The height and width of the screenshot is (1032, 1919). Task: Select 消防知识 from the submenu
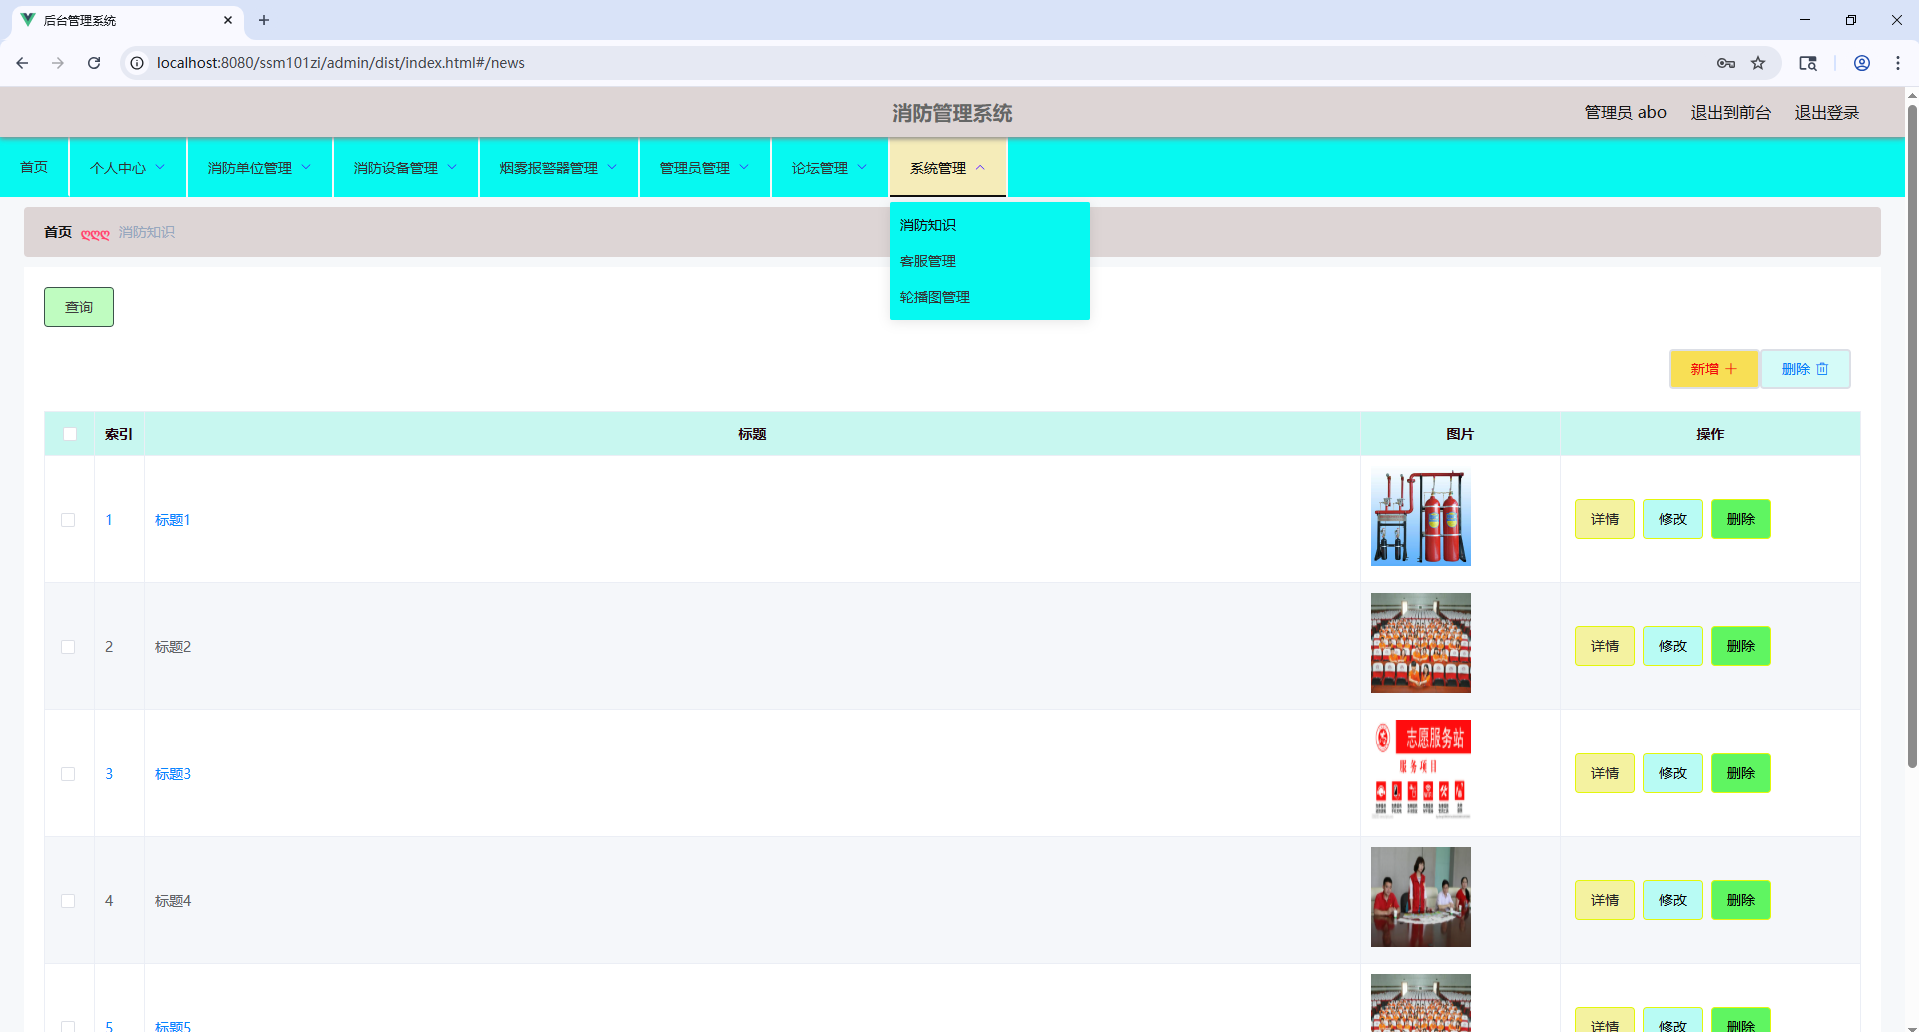coord(989,225)
